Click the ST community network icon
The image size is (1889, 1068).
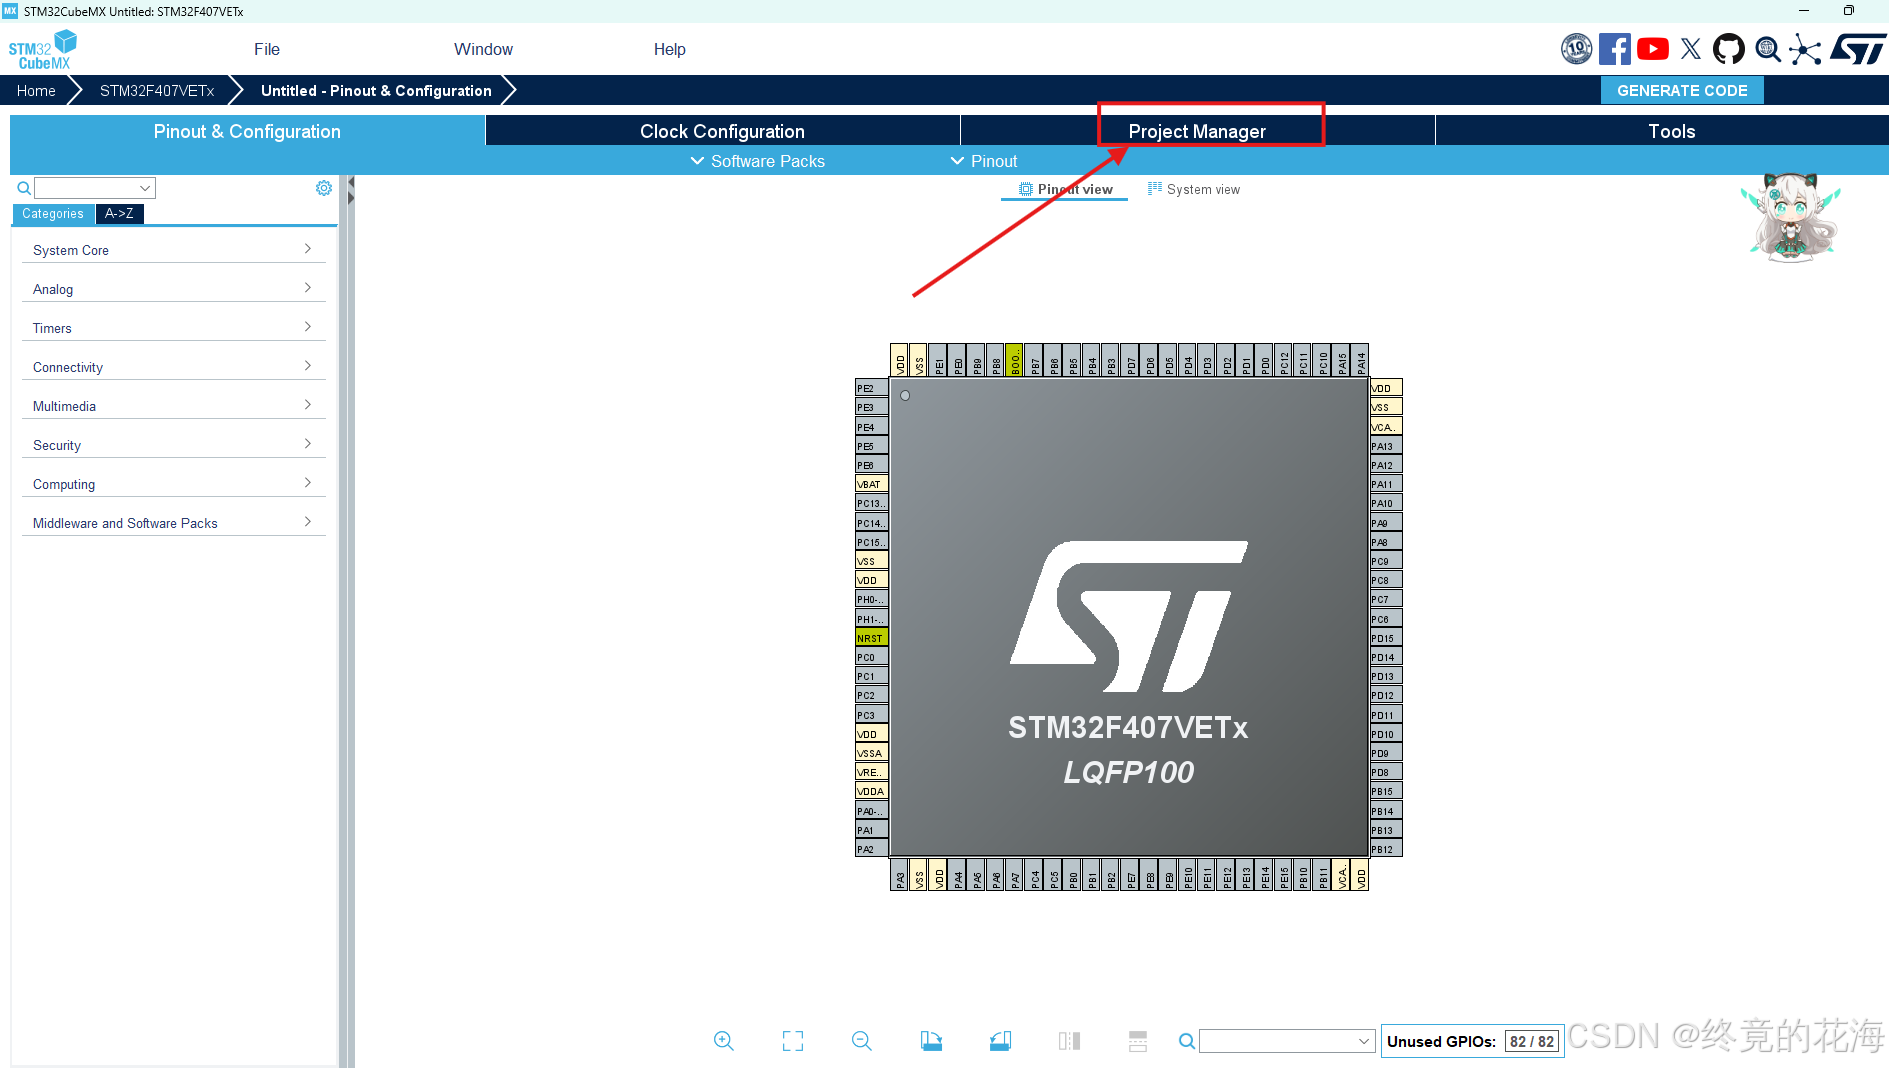tap(1805, 49)
